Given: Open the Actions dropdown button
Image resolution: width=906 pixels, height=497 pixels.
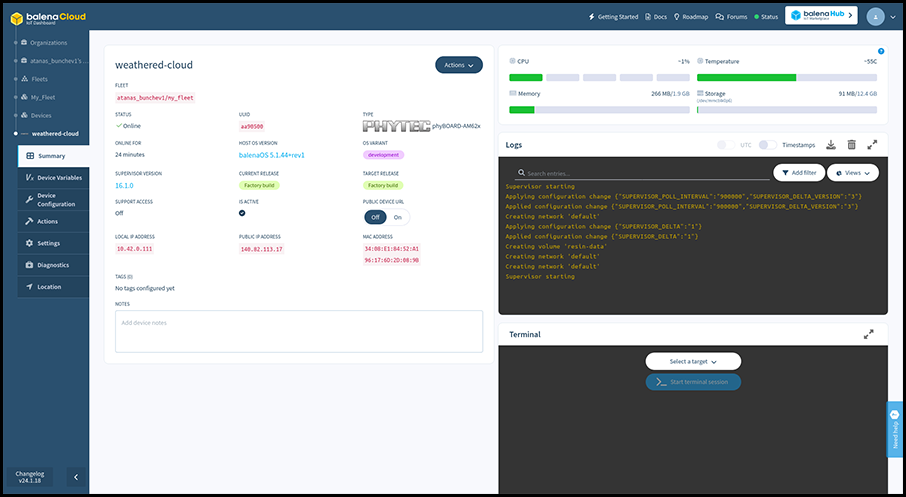Looking at the screenshot, I should click(459, 65).
